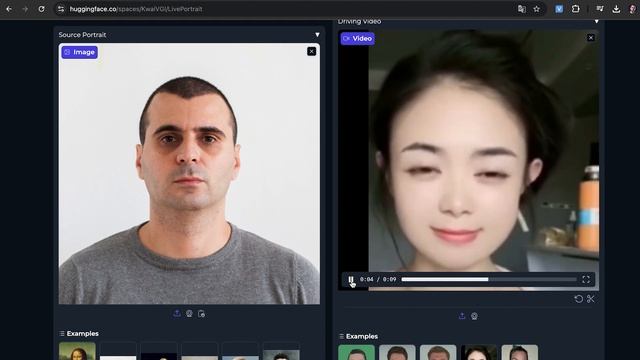The image size is (640, 360).
Task: Click the Video label badge
Action: click(358, 39)
